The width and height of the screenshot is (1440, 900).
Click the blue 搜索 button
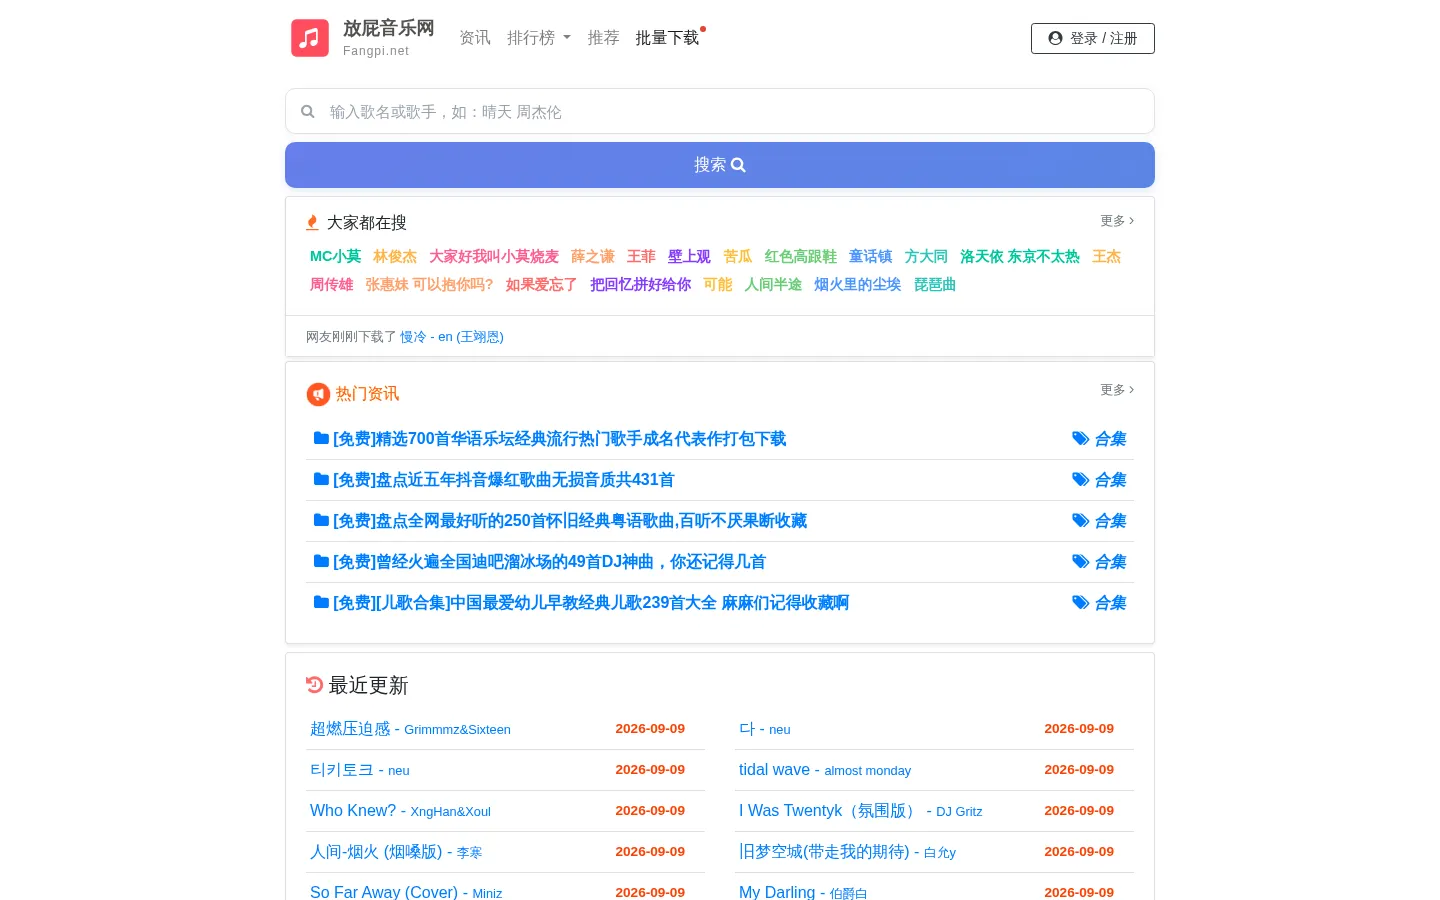point(720,165)
